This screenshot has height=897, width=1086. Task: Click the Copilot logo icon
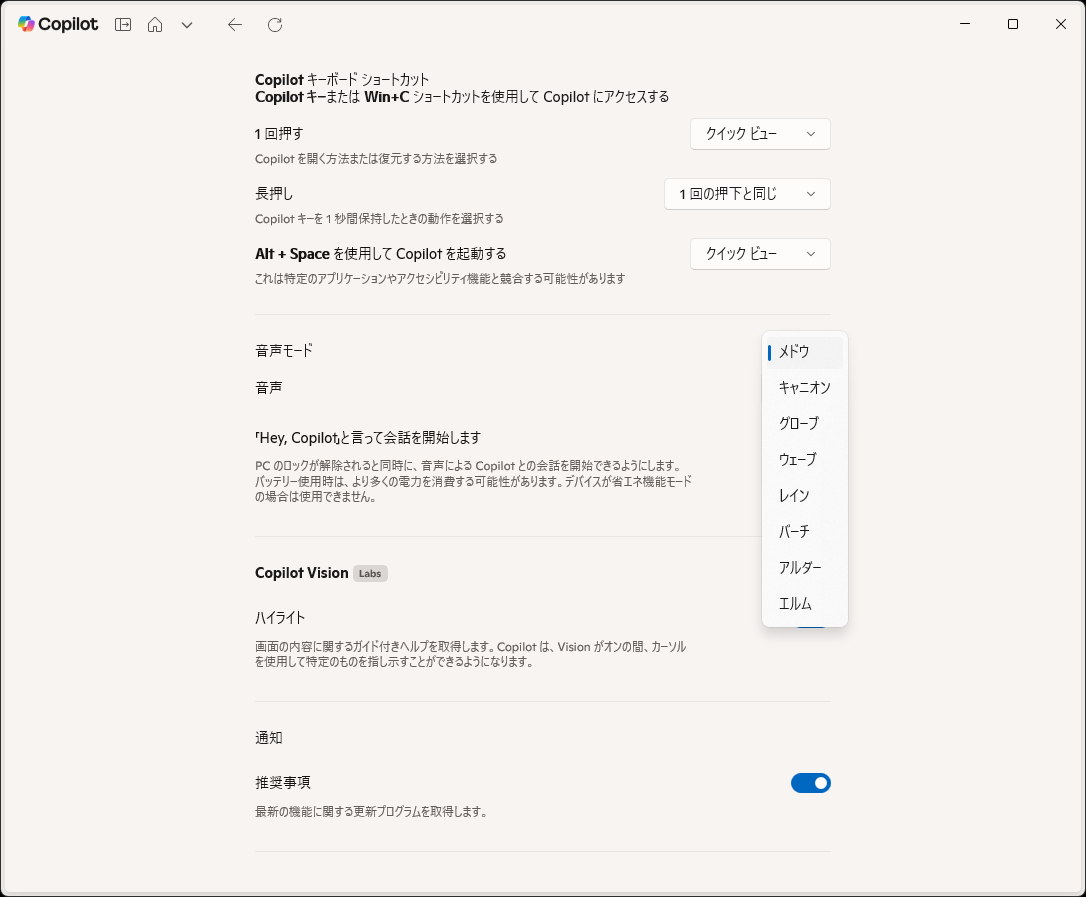27,24
